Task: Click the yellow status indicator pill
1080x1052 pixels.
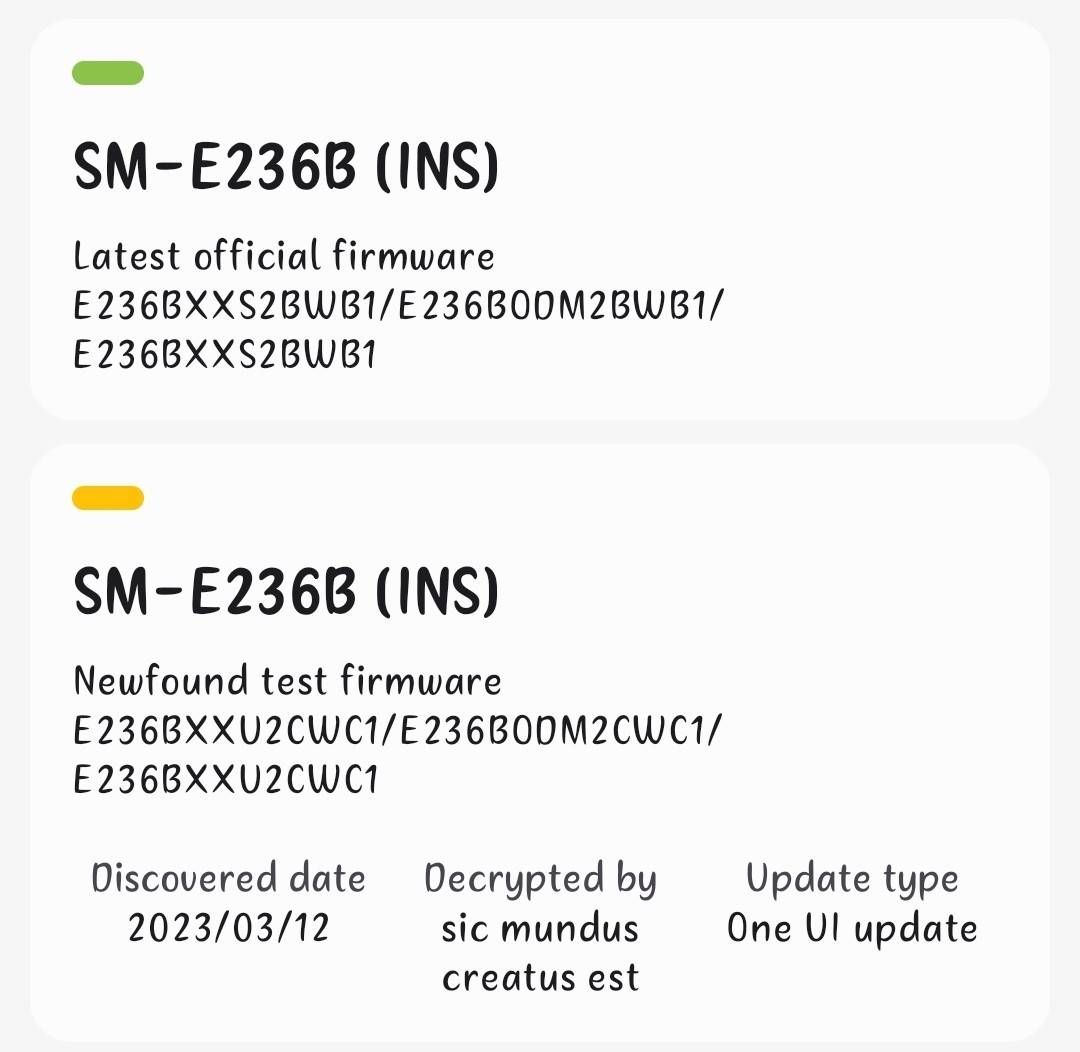Action: tap(107, 498)
